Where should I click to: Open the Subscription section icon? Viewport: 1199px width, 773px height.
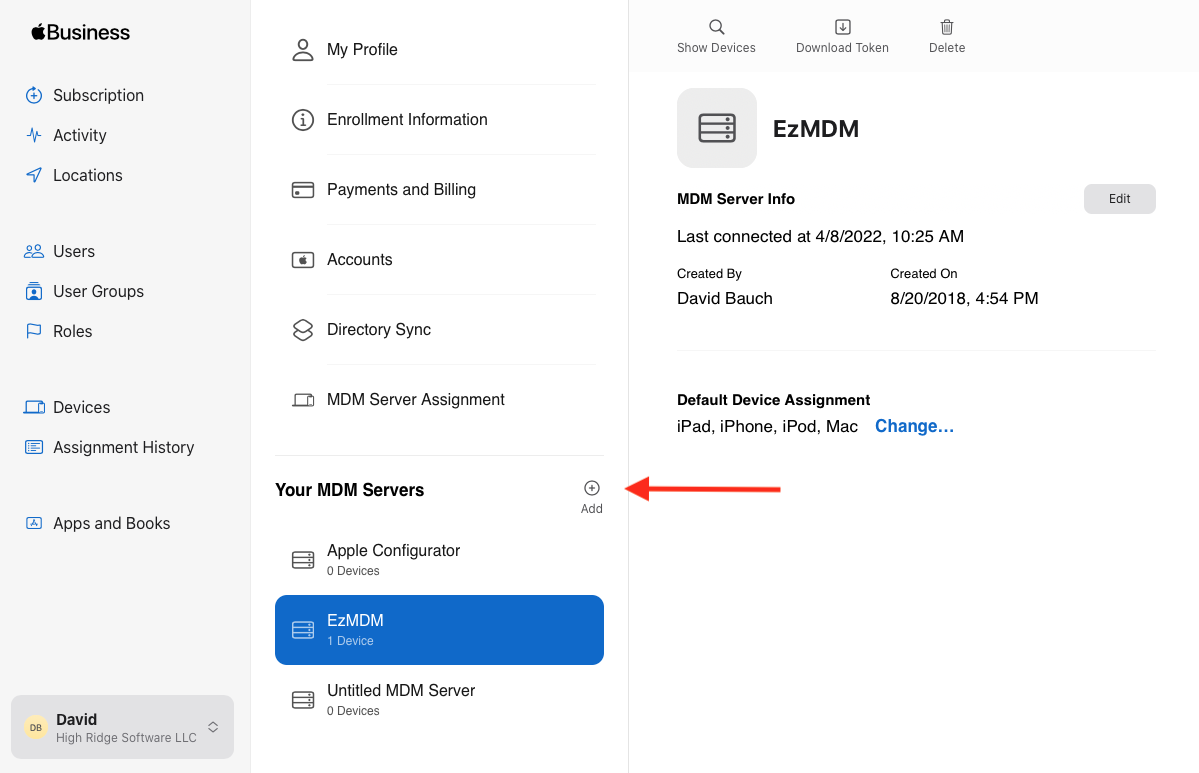(x=34, y=96)
